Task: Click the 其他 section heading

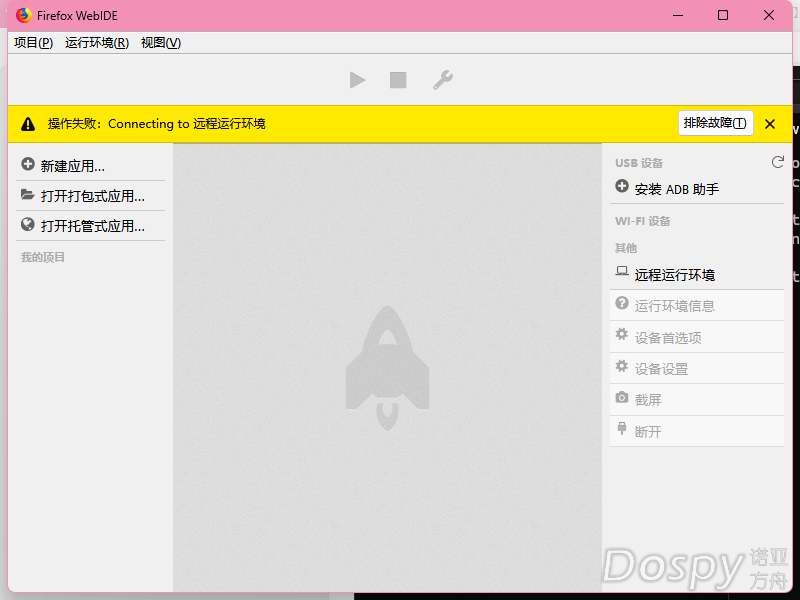Action: [x=626, y=248]
